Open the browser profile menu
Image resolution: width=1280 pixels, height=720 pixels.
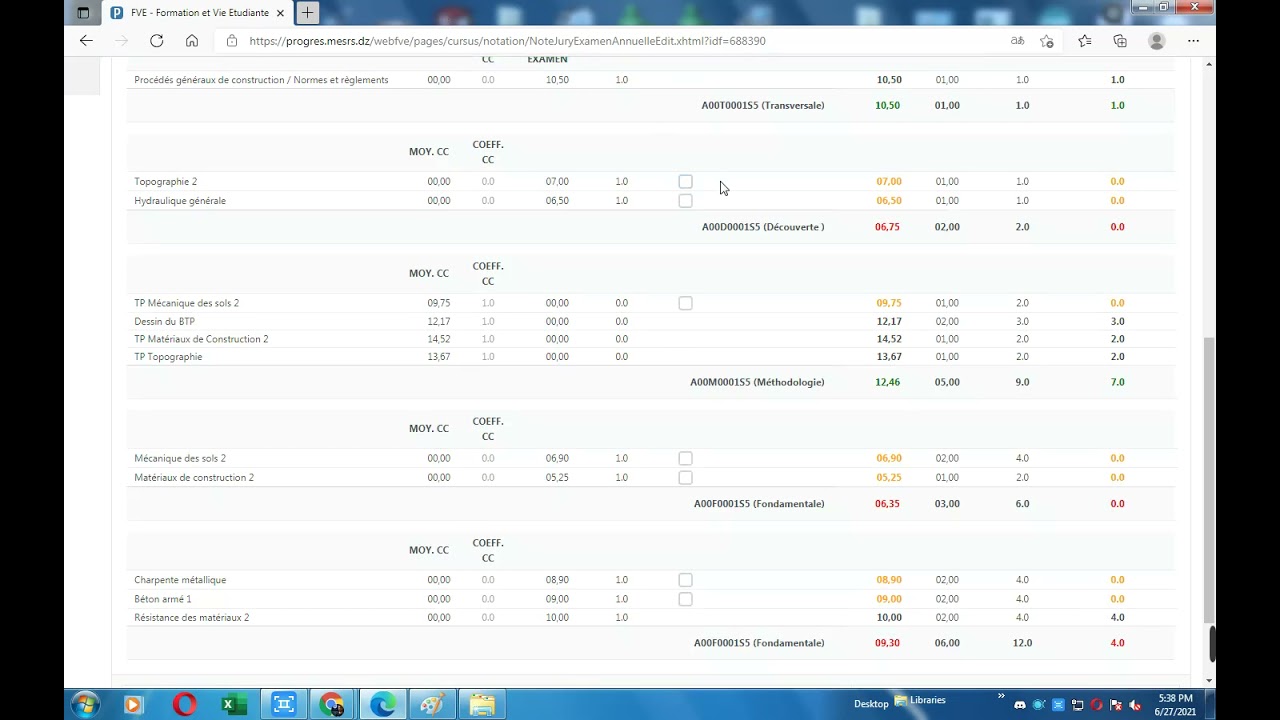1157,41
